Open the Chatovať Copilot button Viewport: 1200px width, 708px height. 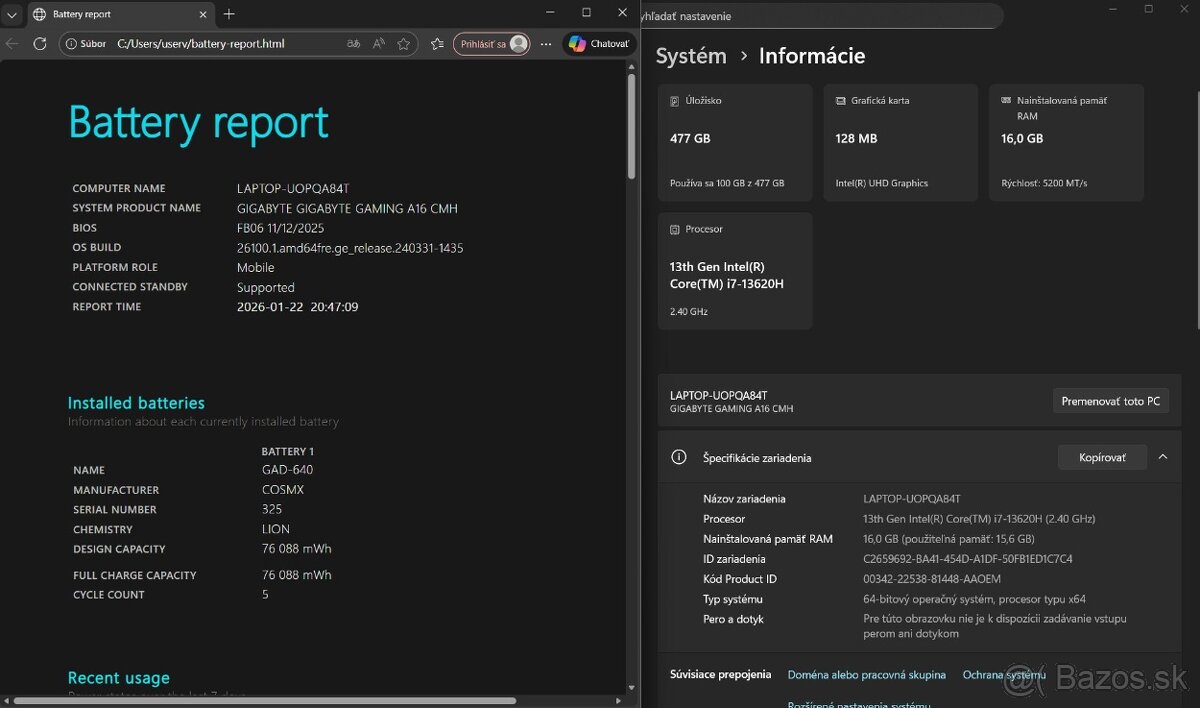tap(598, 44)
